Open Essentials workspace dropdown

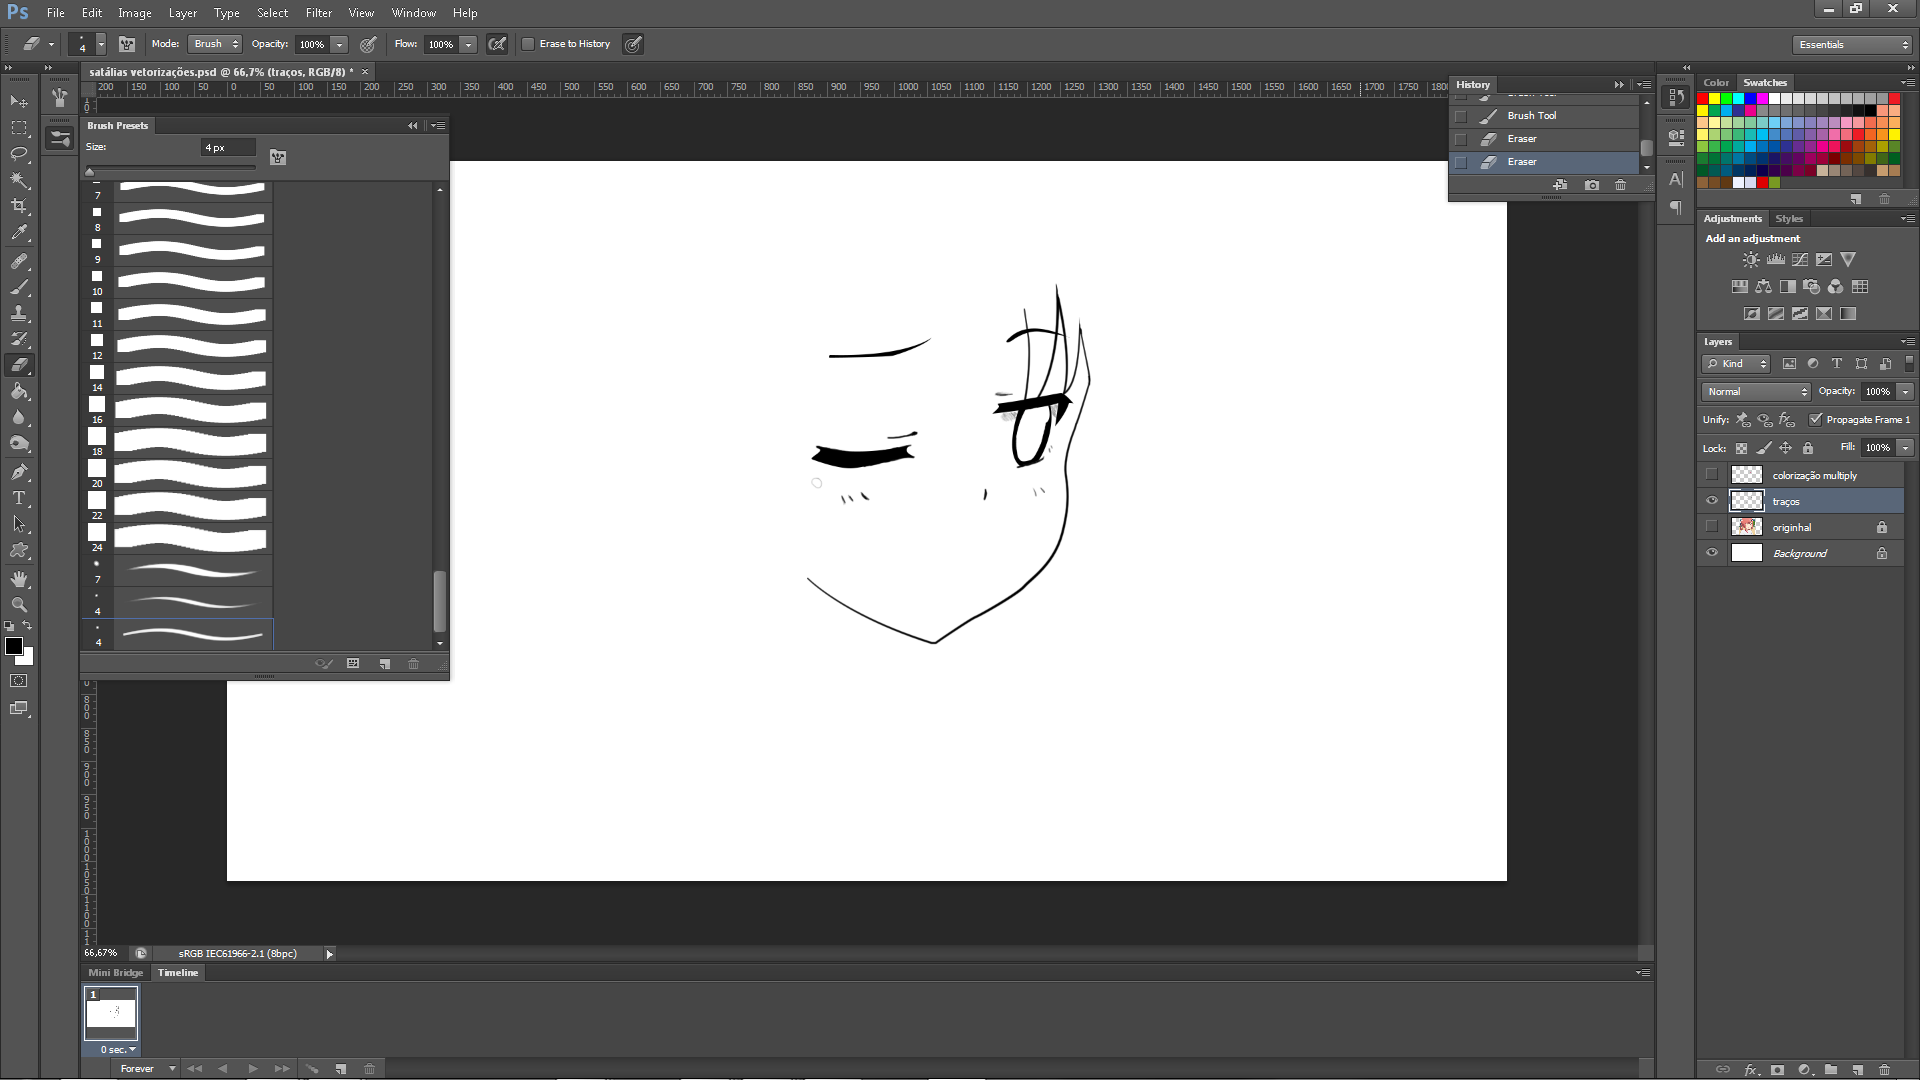coord(1853,45)
